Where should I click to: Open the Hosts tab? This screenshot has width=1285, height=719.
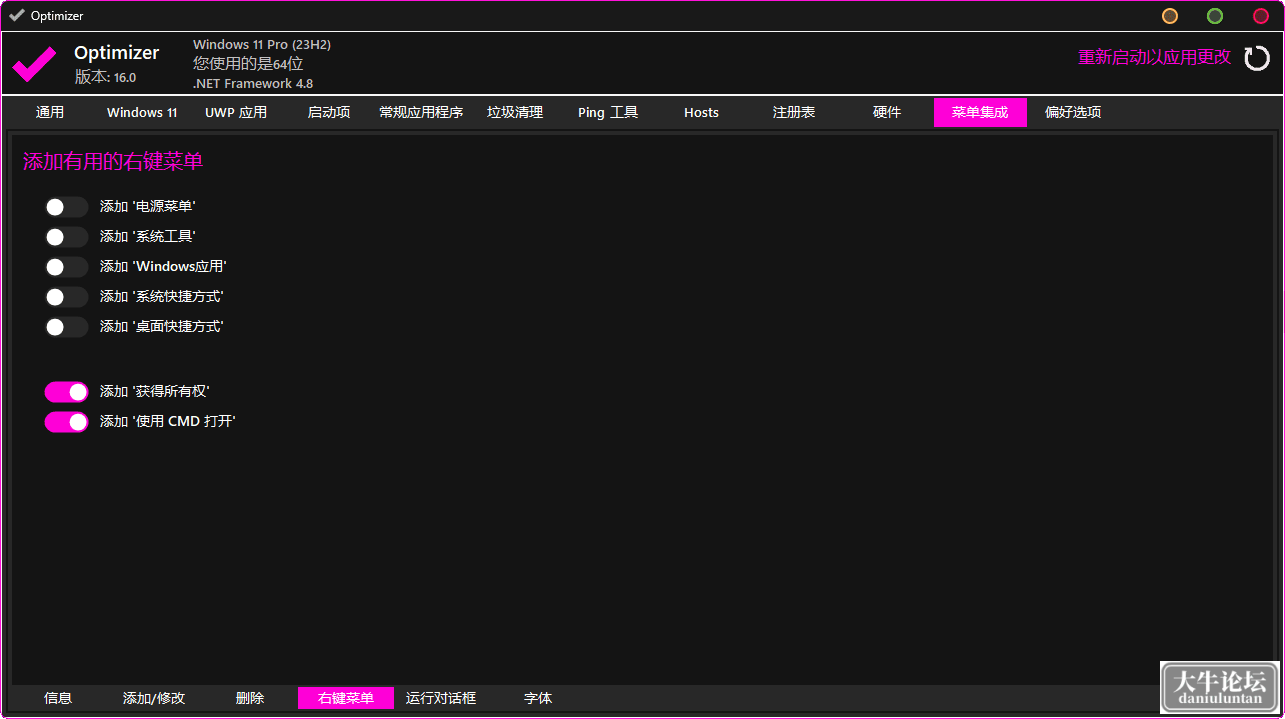(701, 112)
